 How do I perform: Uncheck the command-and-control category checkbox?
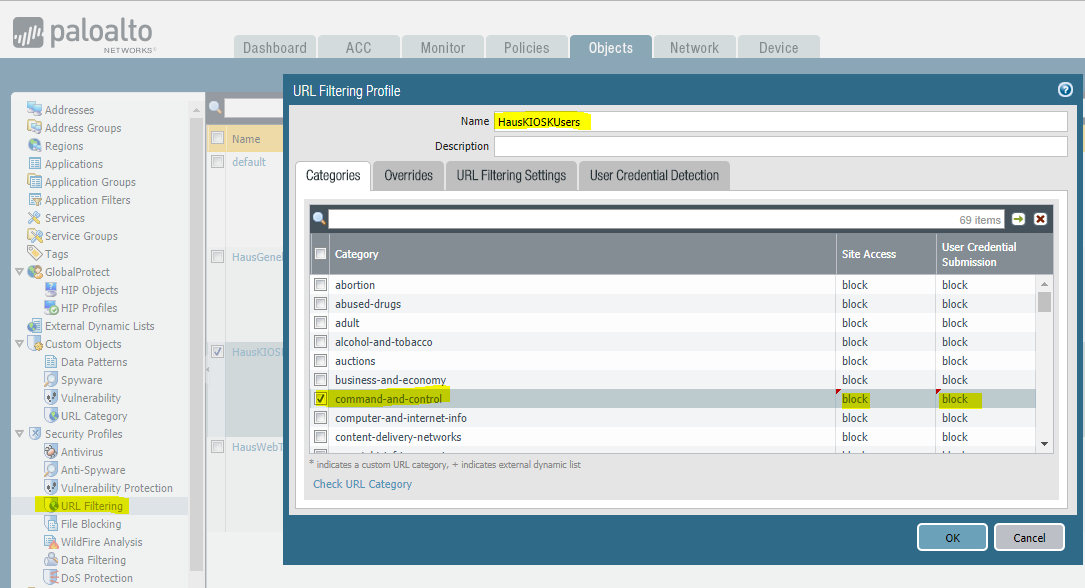pos(321,399)
